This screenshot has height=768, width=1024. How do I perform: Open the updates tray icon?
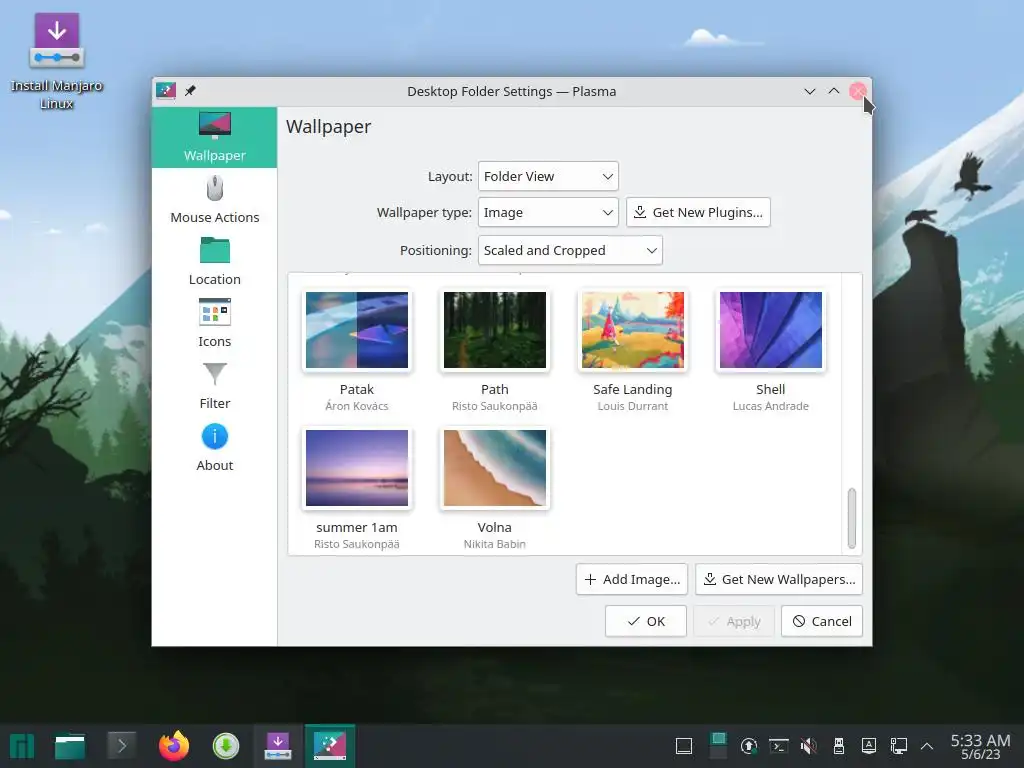(x=748, y=746)
